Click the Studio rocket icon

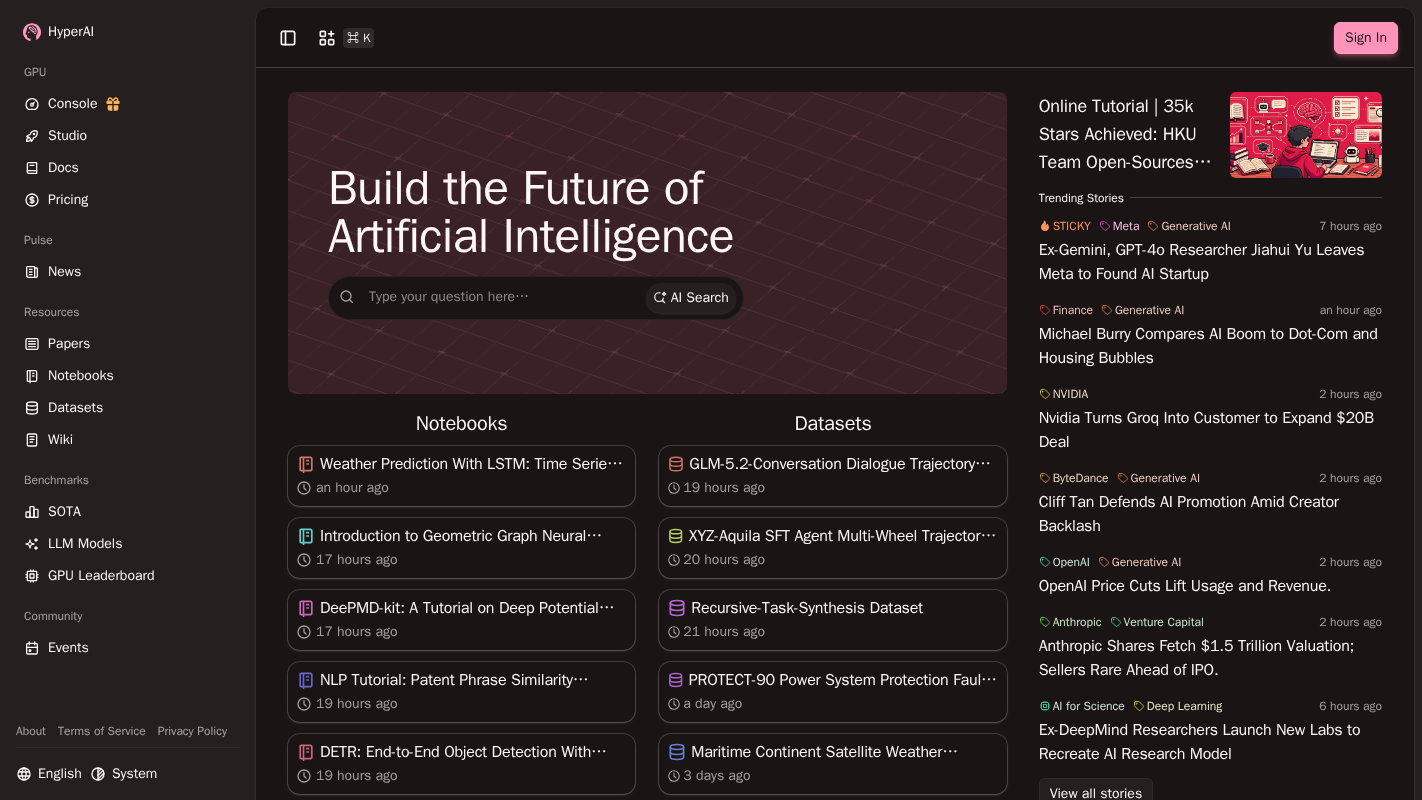click(x=32, y=136)
